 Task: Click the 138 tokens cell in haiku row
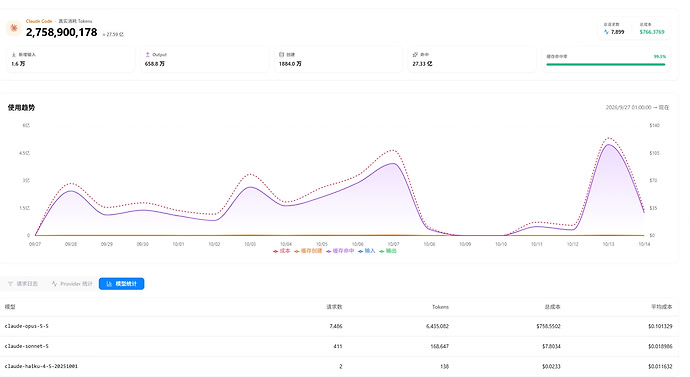444,366
